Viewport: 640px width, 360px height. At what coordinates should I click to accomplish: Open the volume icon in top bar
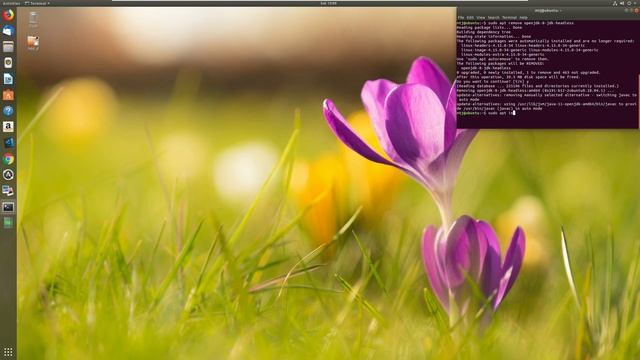(622, 3)
